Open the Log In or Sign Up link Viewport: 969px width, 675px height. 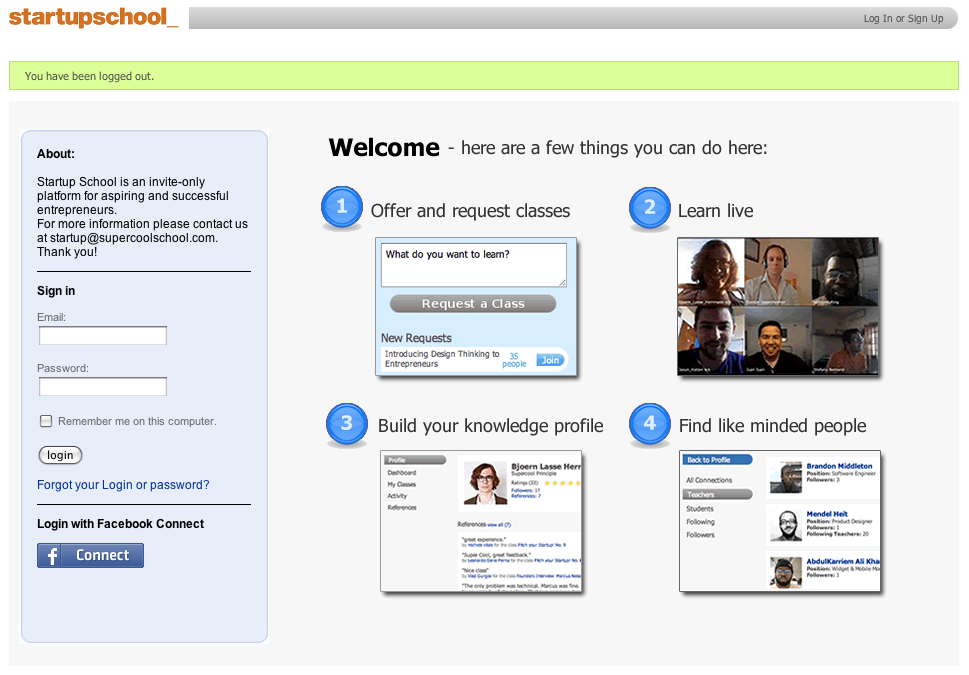tap(903, 19)
